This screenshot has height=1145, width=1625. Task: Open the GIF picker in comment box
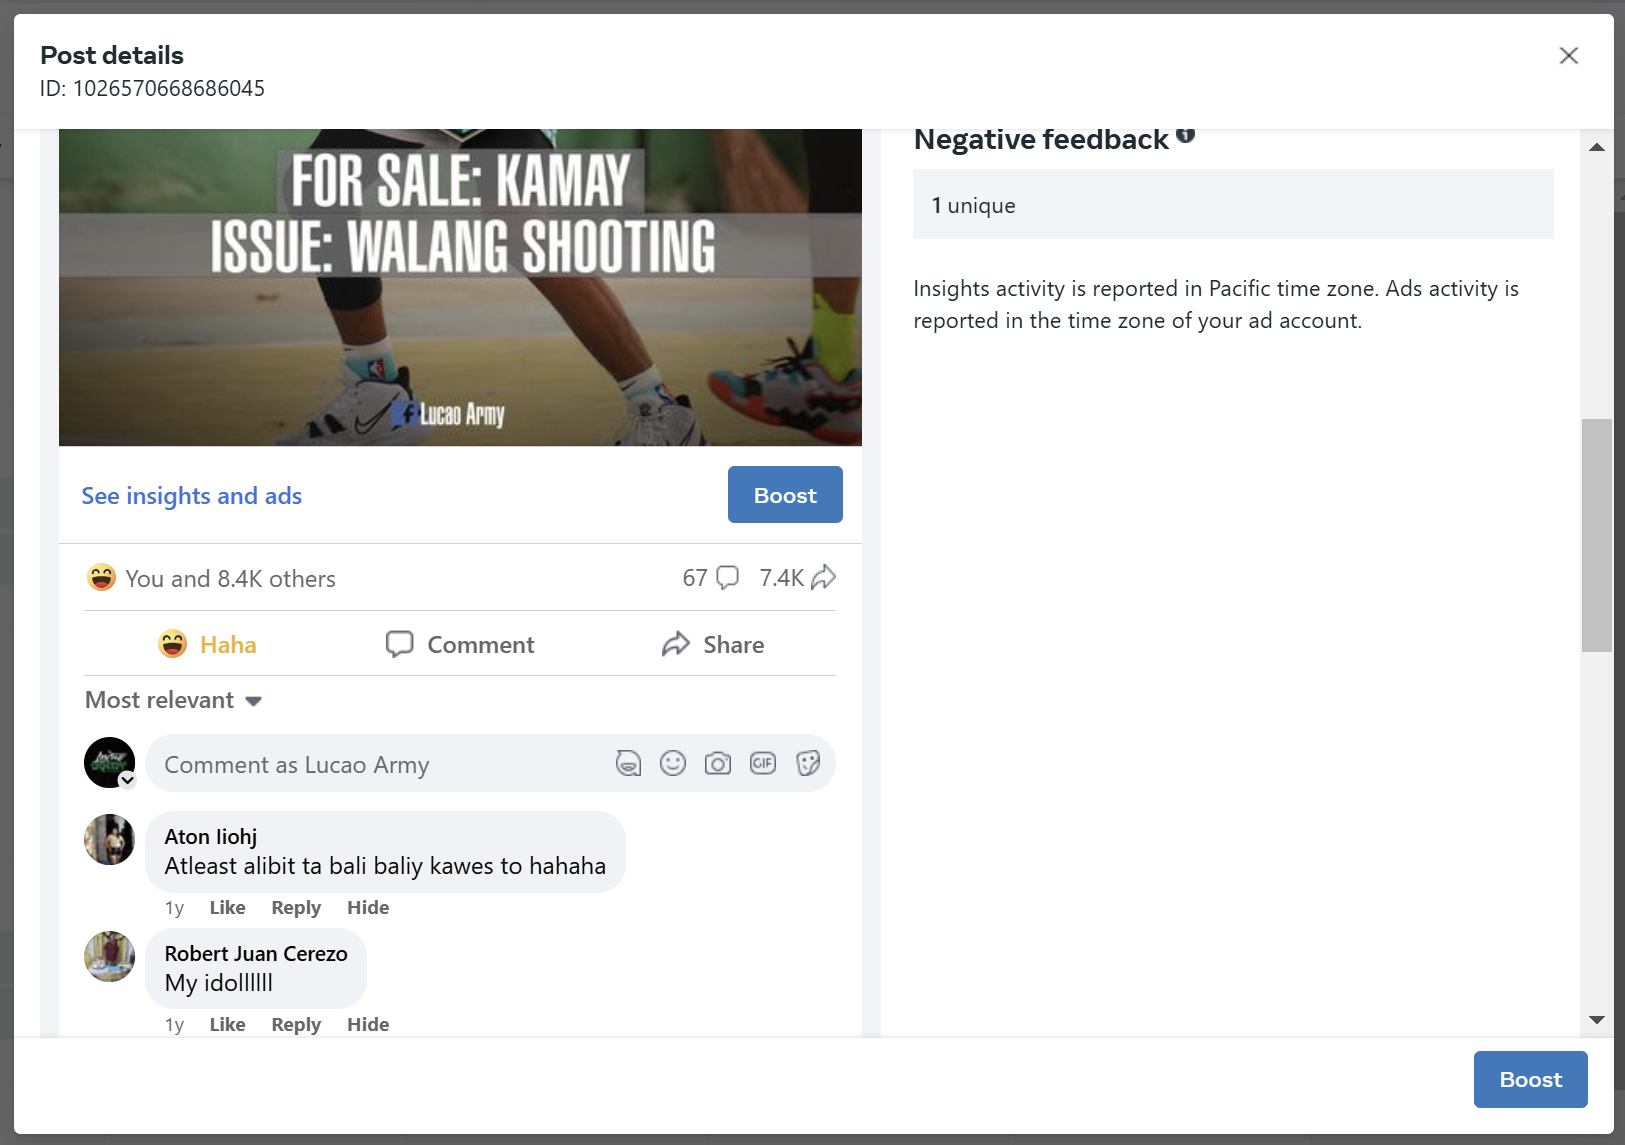click(763, 764)
